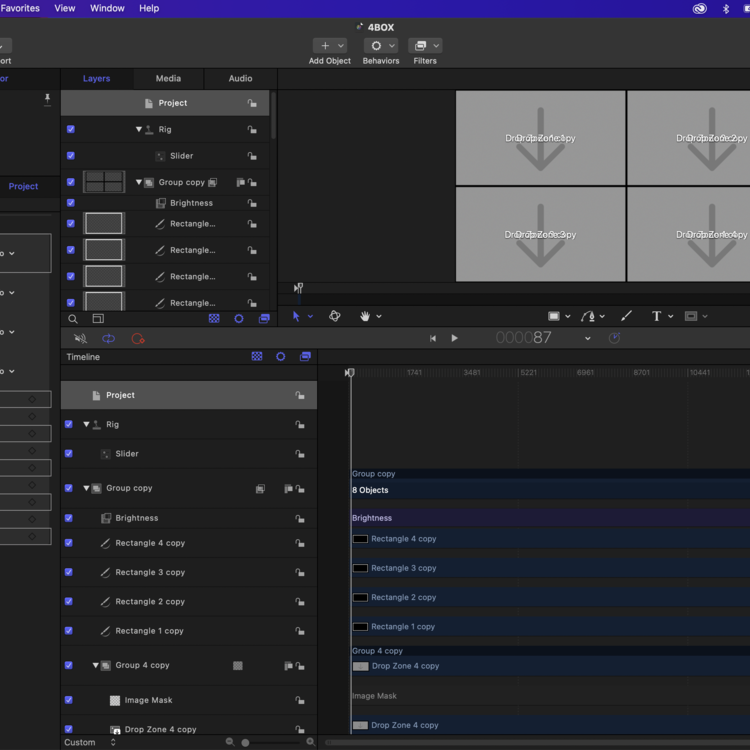The image size is (750, 750).
Task: Toggle the record animation button
Action: coord(138,339)
